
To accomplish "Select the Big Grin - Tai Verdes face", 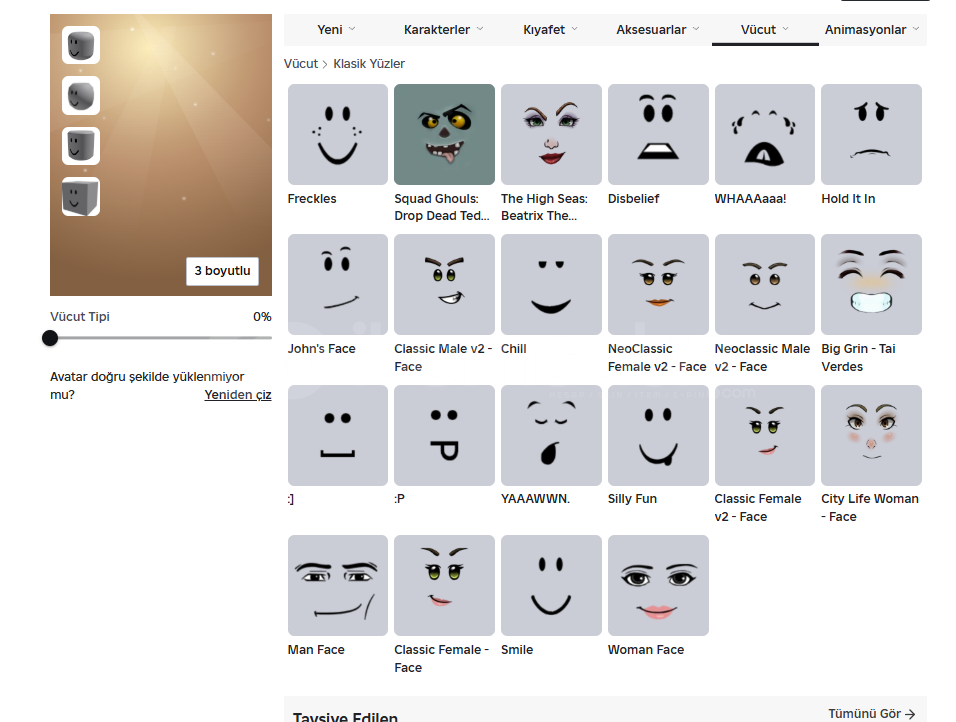I will [871, 285].
